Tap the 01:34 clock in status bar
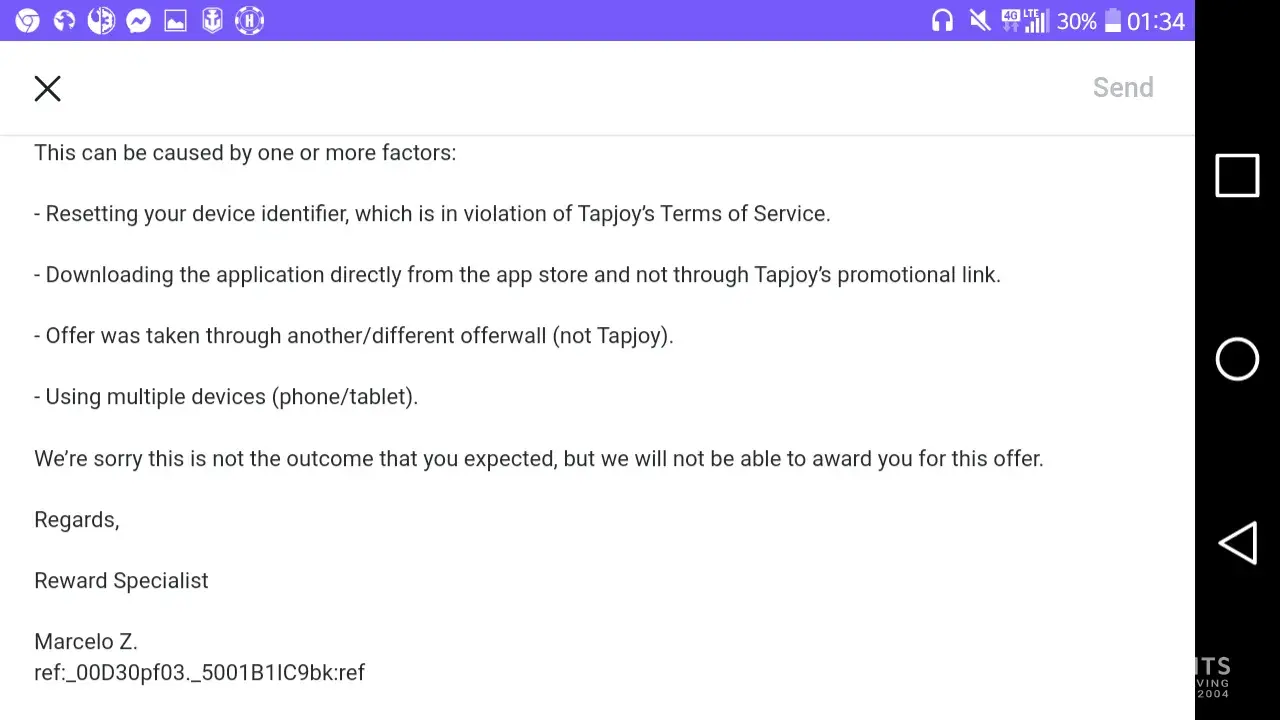 (1155, 22)
